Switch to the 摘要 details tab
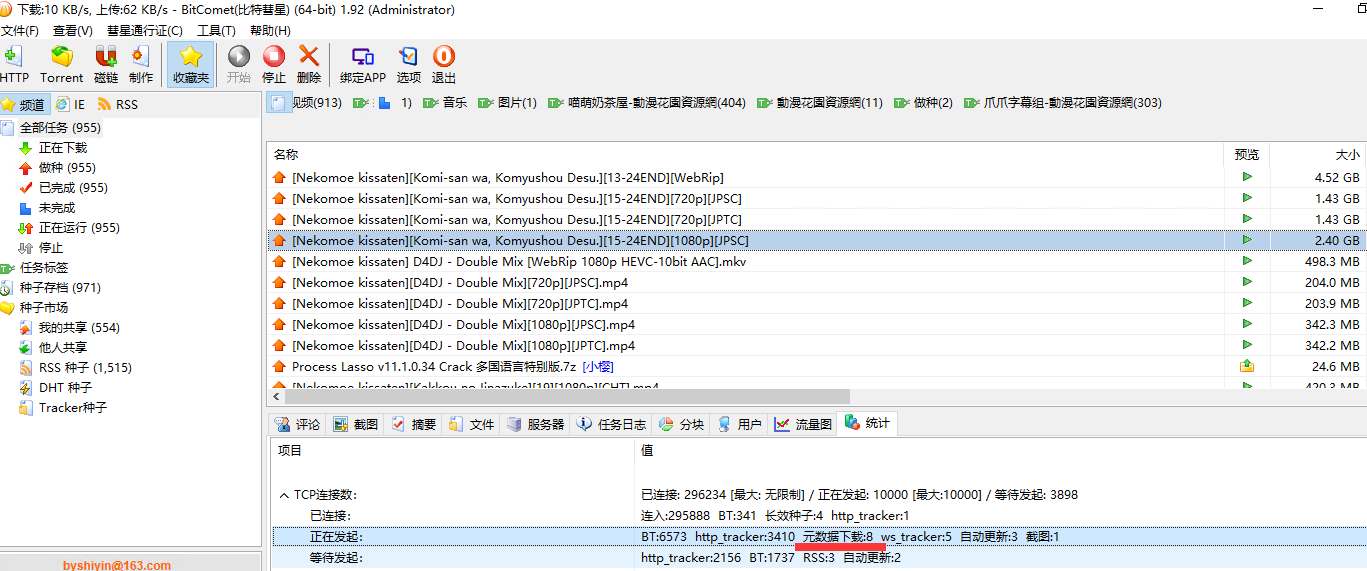Viewport: 1367px width, 571px height. point(413,424)
